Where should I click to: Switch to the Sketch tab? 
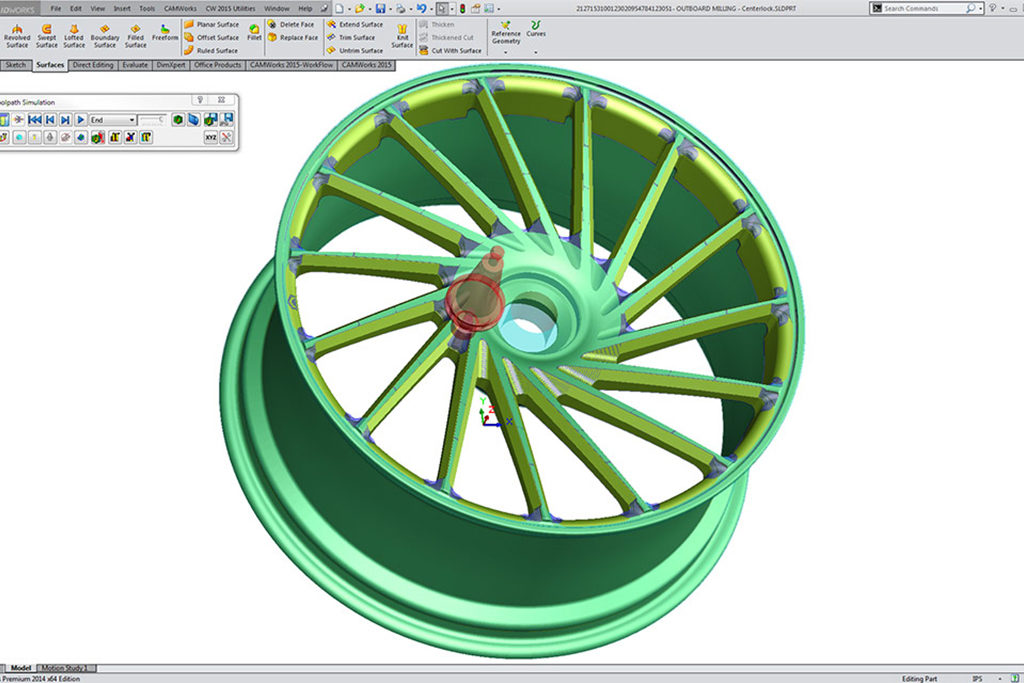16,65
